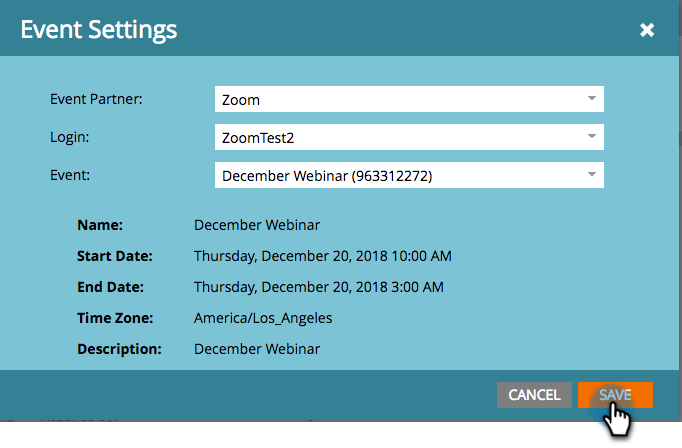Save the event settings

tap(615, 395)
